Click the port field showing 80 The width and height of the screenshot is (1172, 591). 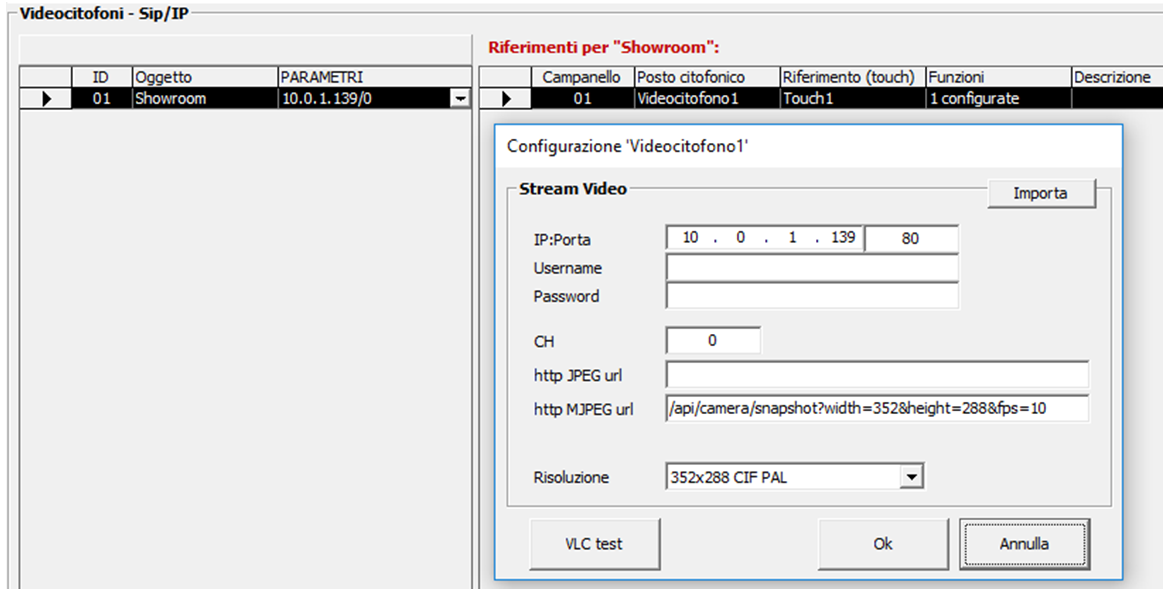coord(910,239)
